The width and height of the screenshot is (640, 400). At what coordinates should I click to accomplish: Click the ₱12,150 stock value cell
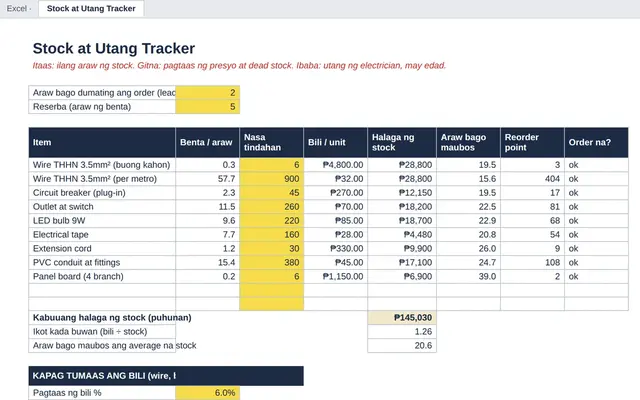pyautogui.click(x=402, y=193)
